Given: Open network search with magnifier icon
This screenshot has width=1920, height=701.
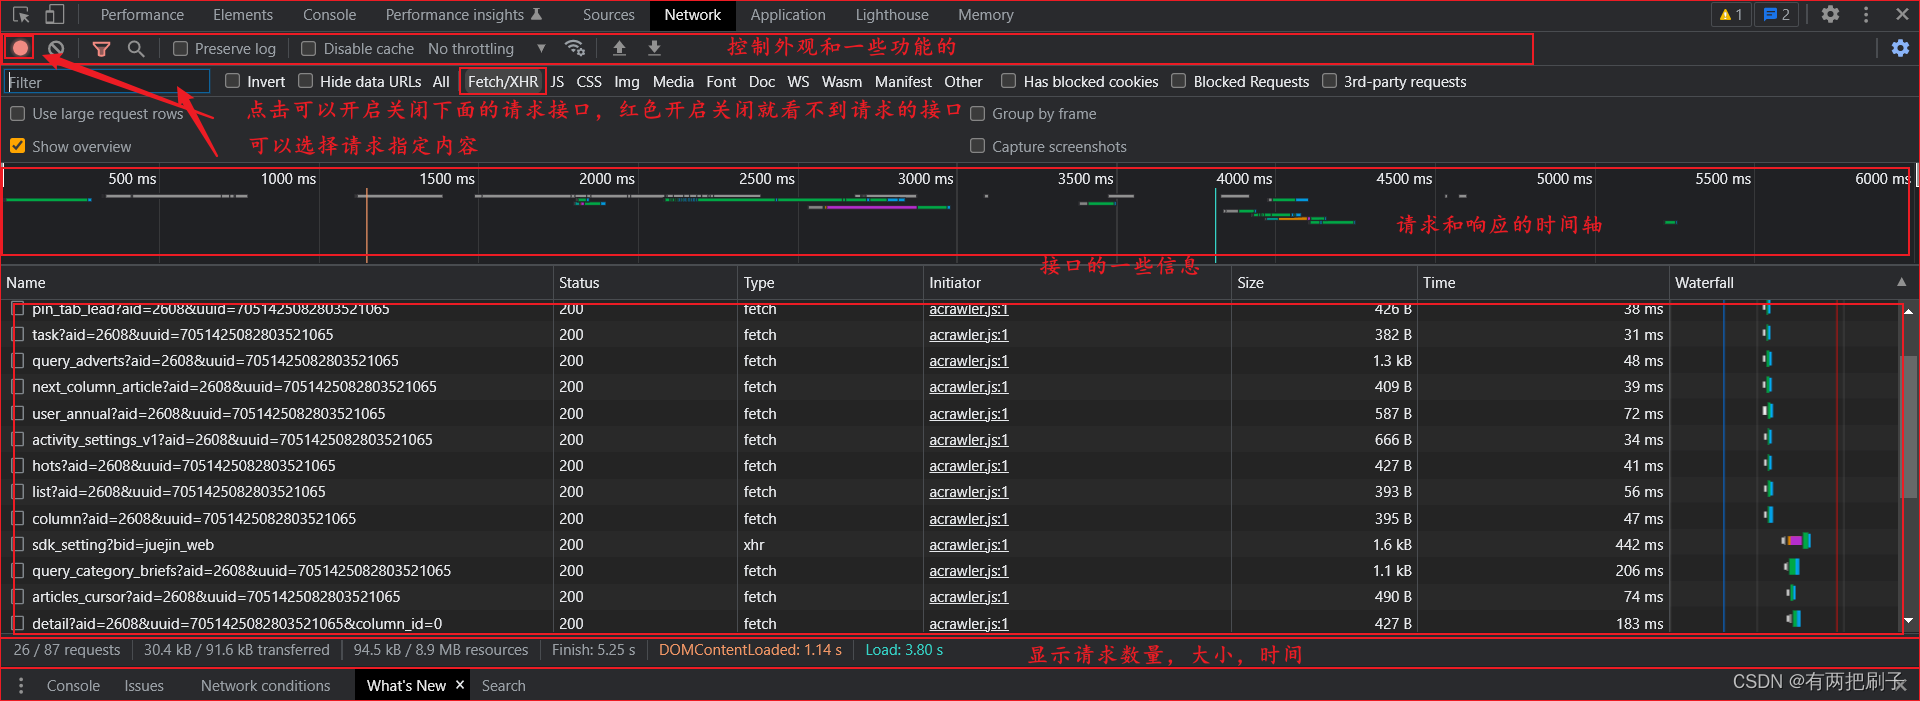Looking at the screenshot, I should point(136,48).
